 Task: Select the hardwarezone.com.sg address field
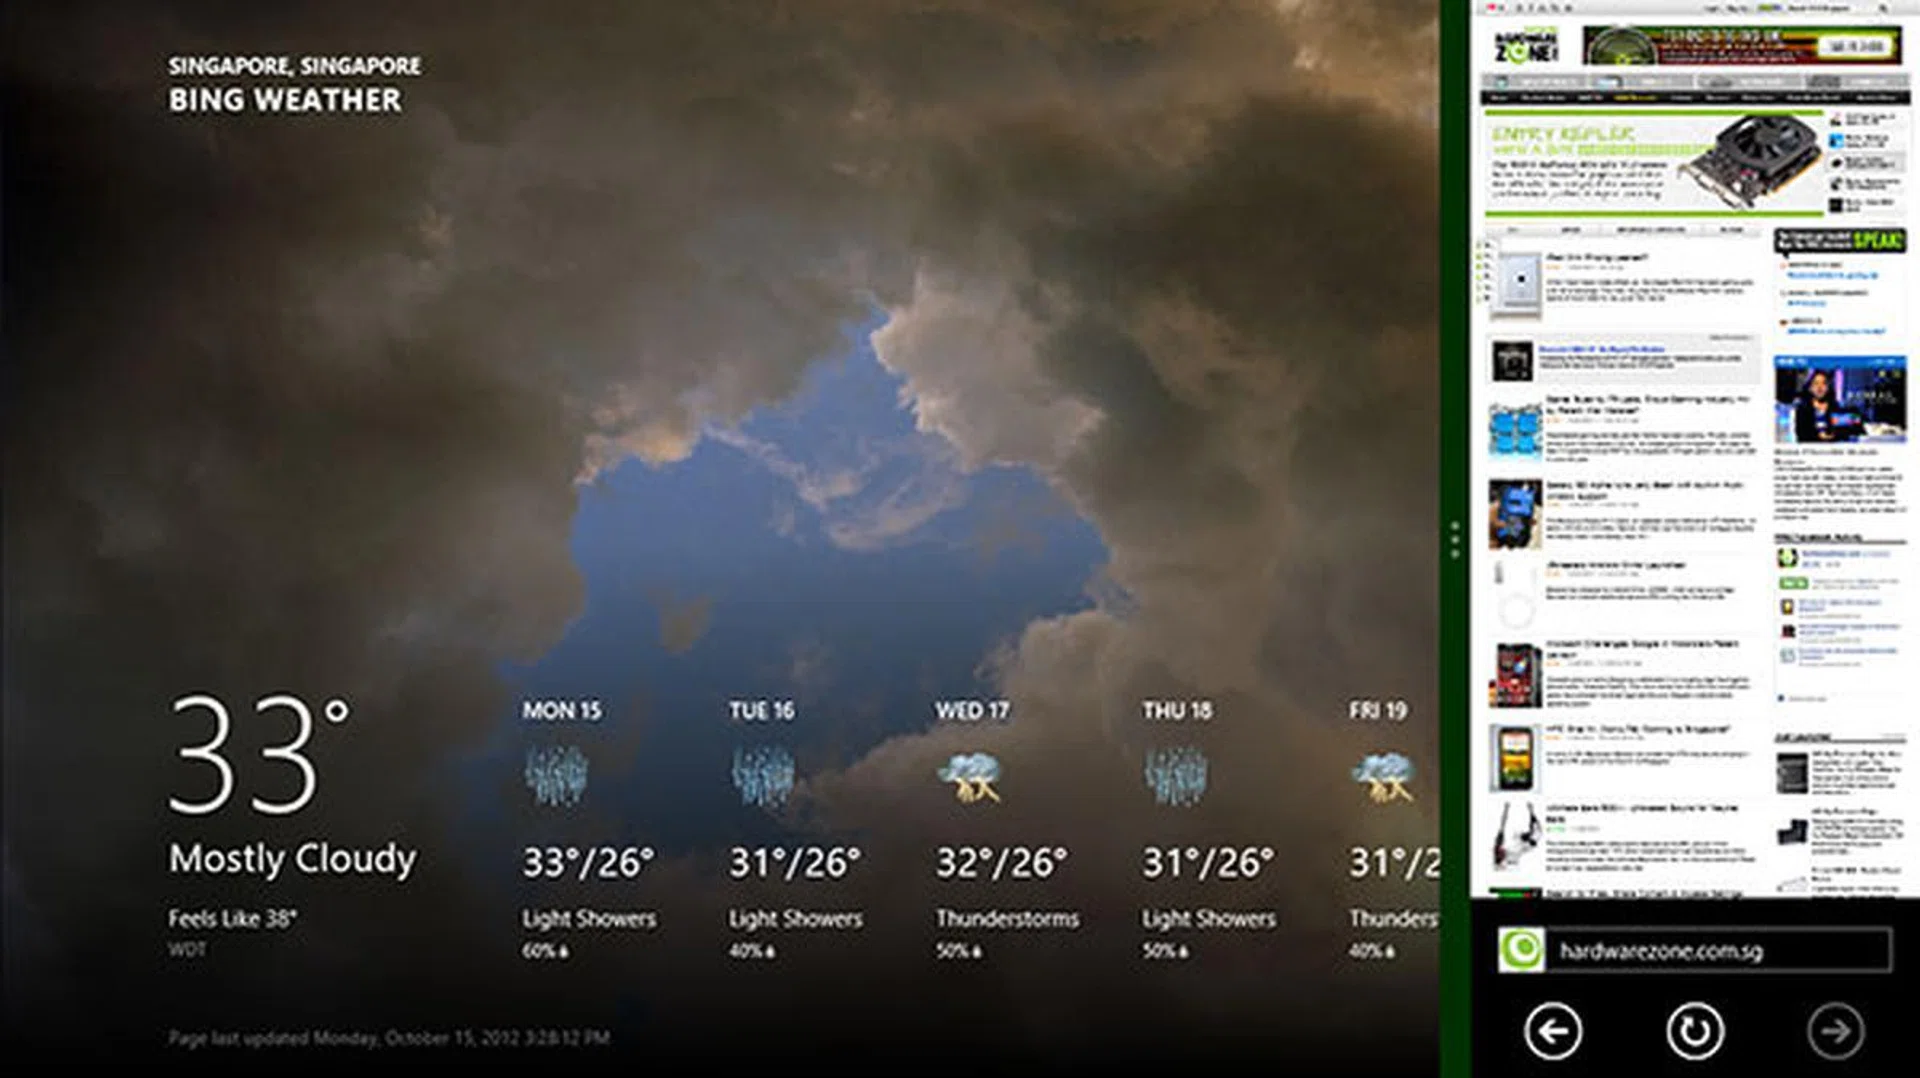coord(1718,950)
